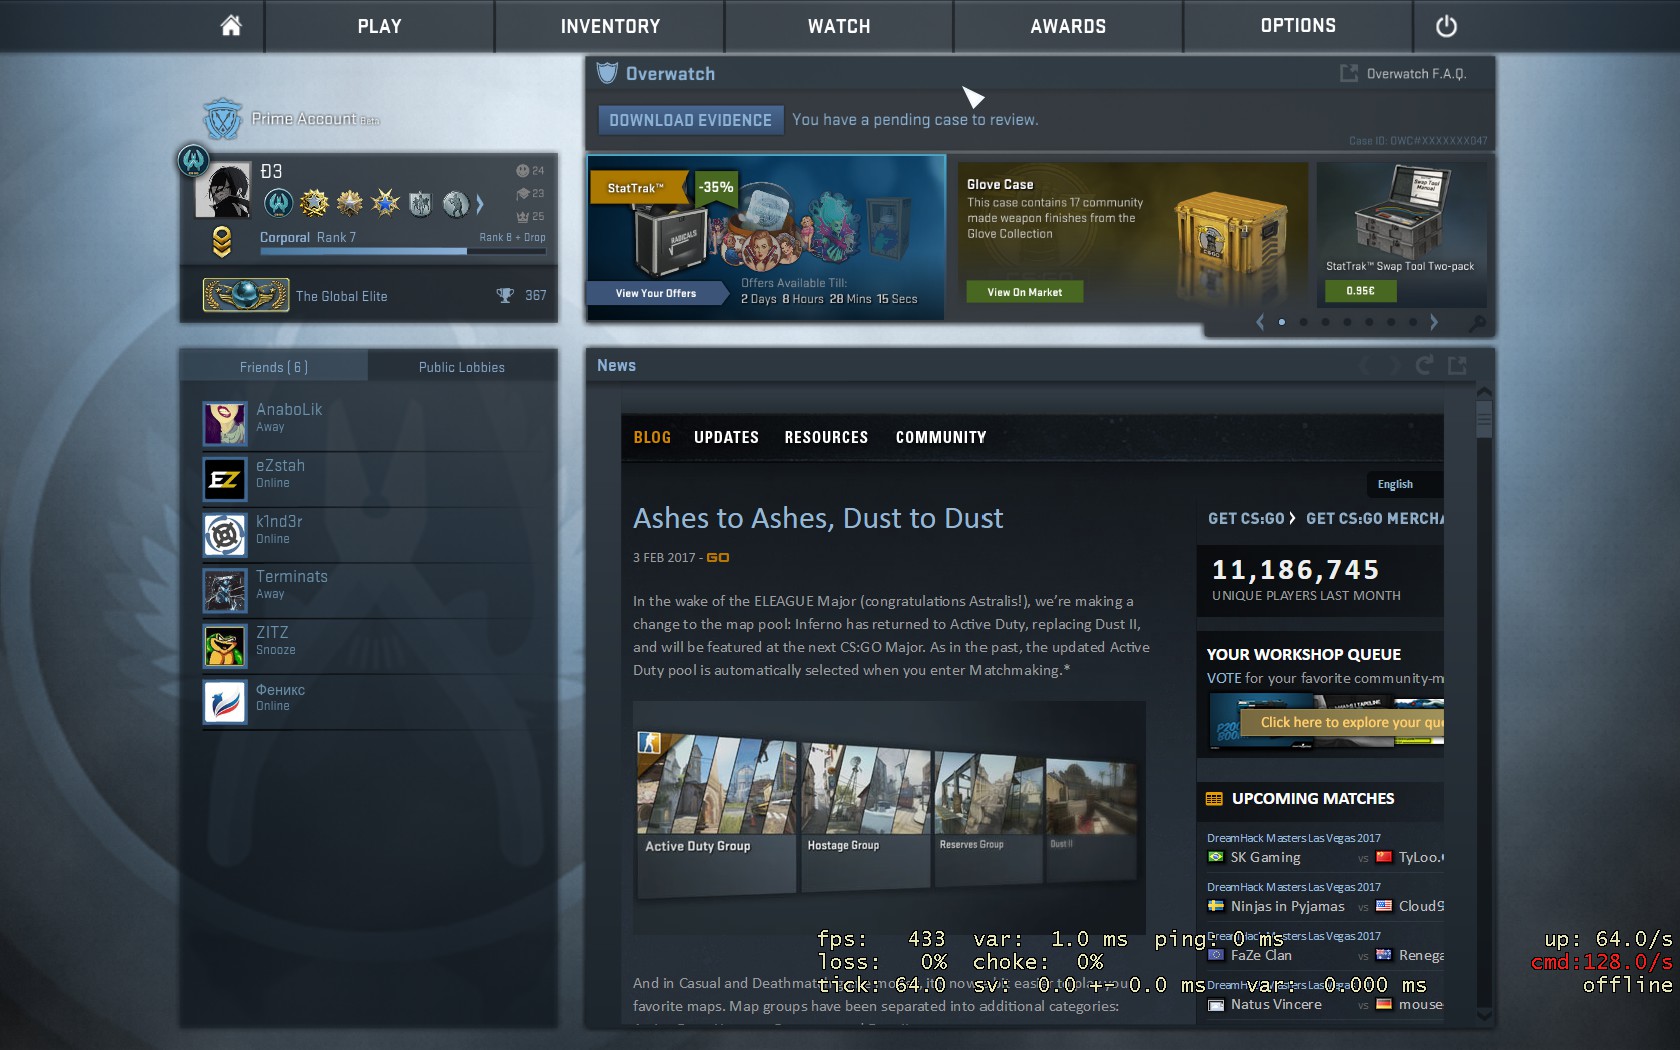Switch to the Friends tab
The height and width of the screenshot is (1050, 1680).
point(274,367)
